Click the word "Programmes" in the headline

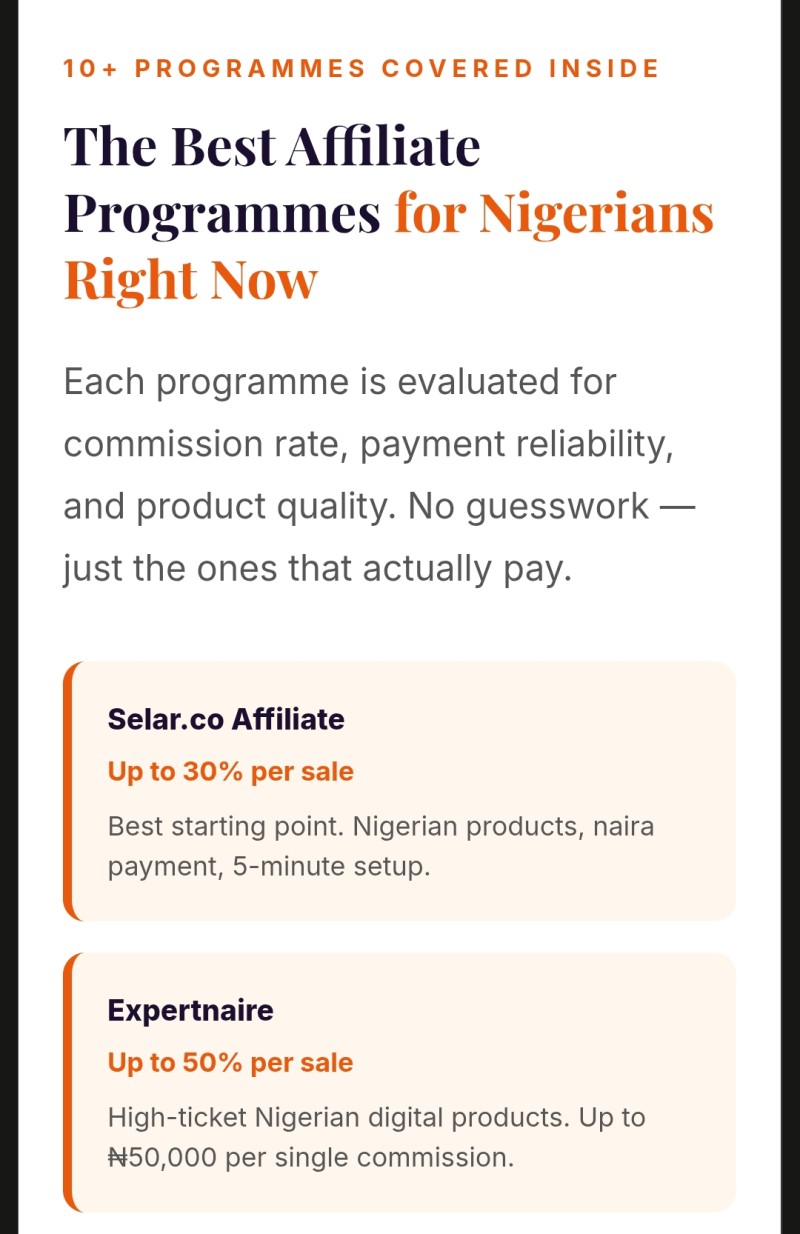[x=222, y=213]
